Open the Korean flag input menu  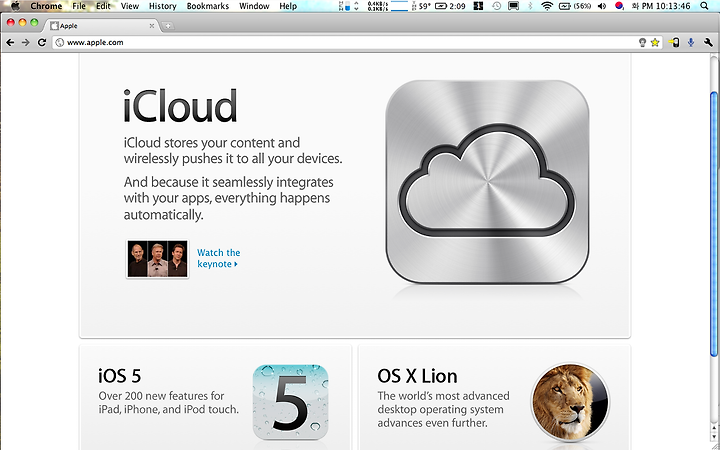(x=619, y=6)
